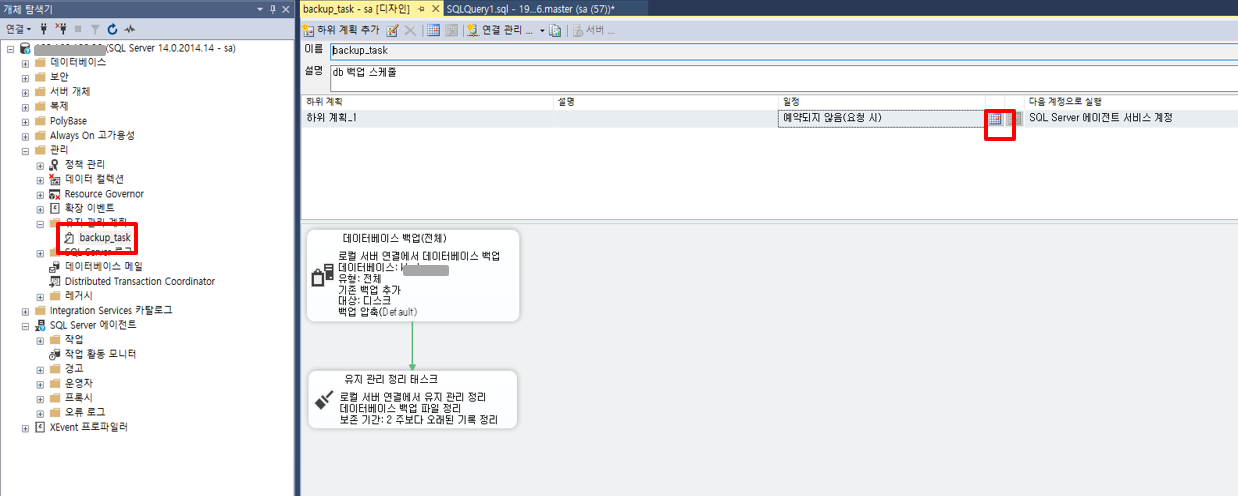Viewport: 1238px width, 496px height.
Task: Collapse the 관리 folder
Action: [x=26, y=150]
